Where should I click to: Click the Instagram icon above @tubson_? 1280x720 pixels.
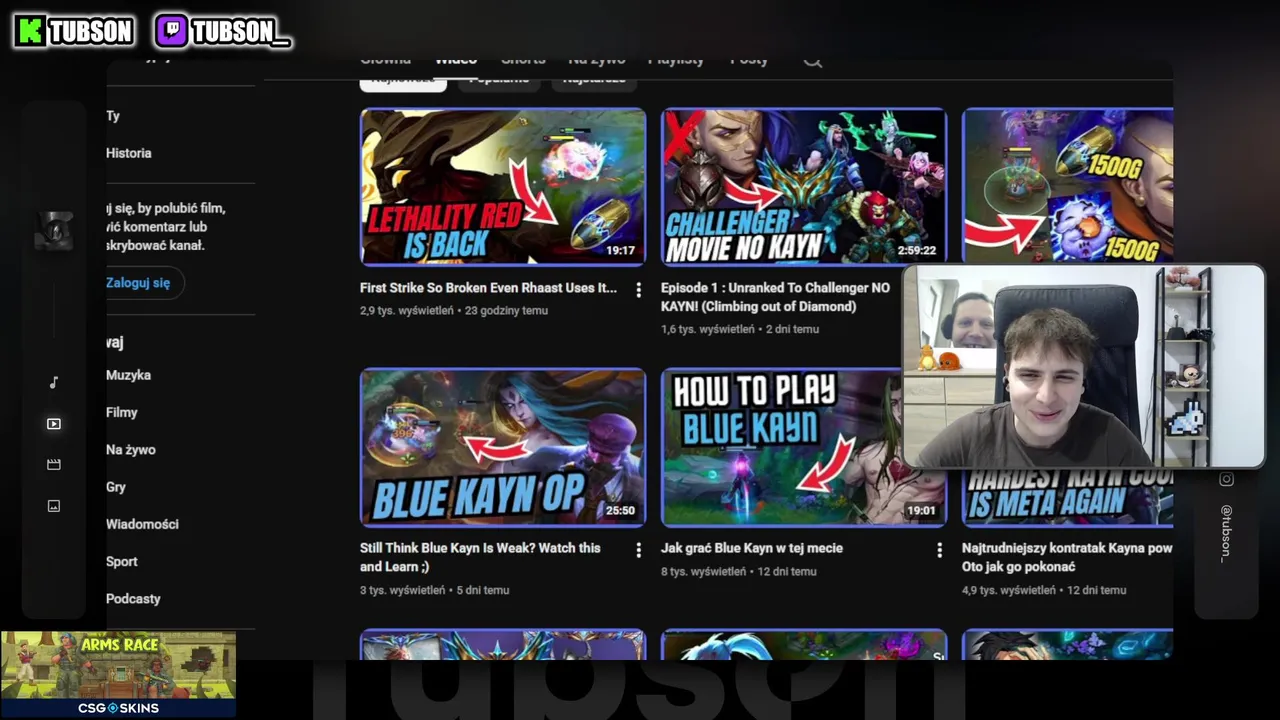coord(1226,479)
